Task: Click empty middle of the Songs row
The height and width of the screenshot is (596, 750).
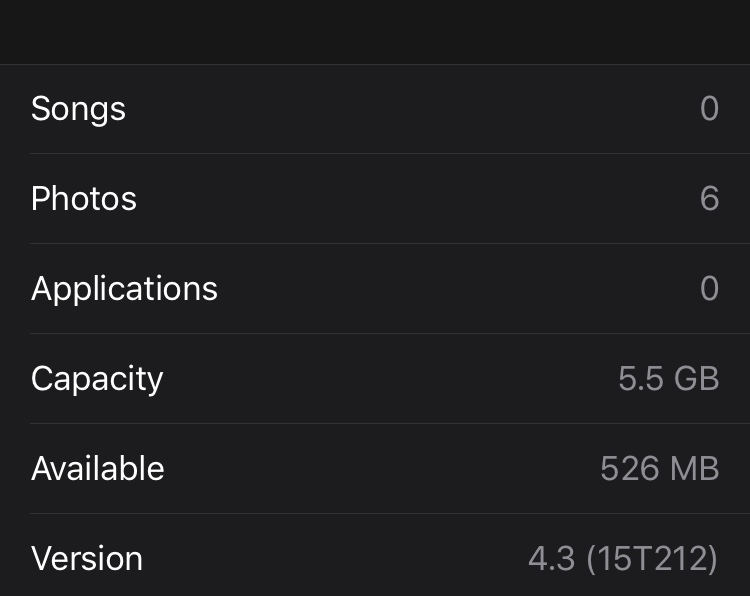Action: pos(411,109)
